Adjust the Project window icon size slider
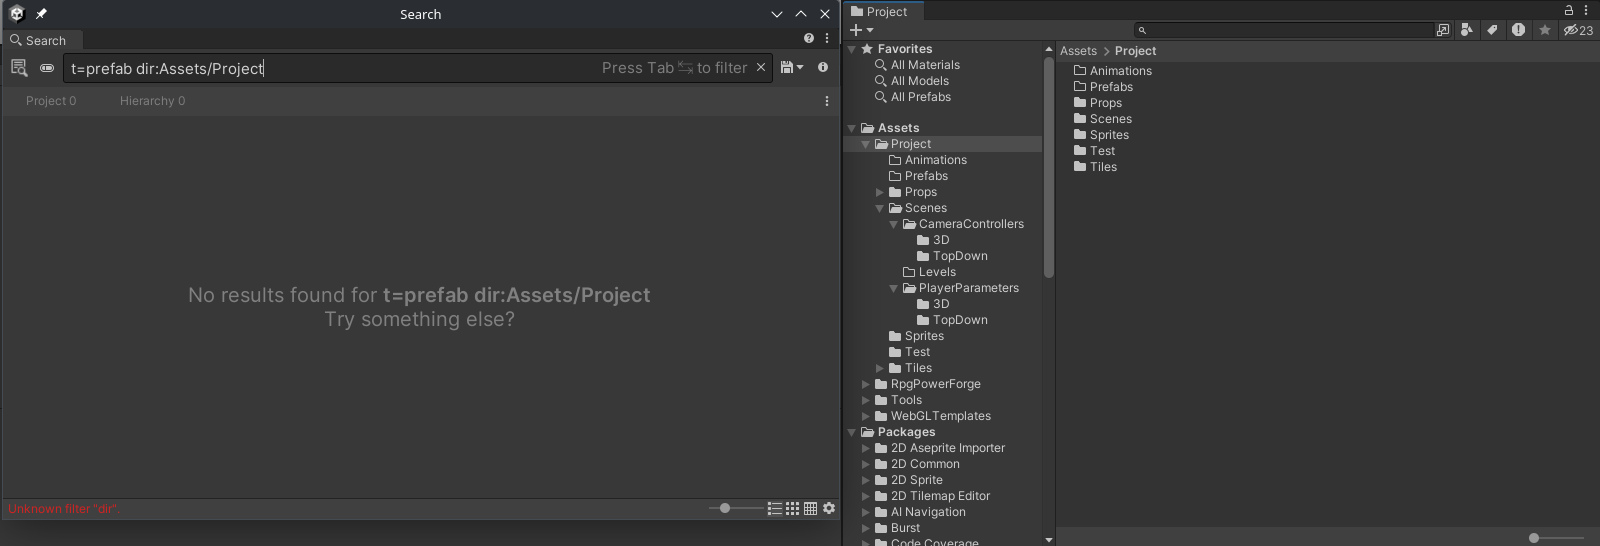The height and width of the screenshot is (546, 1600). [x=1534, y=538]
